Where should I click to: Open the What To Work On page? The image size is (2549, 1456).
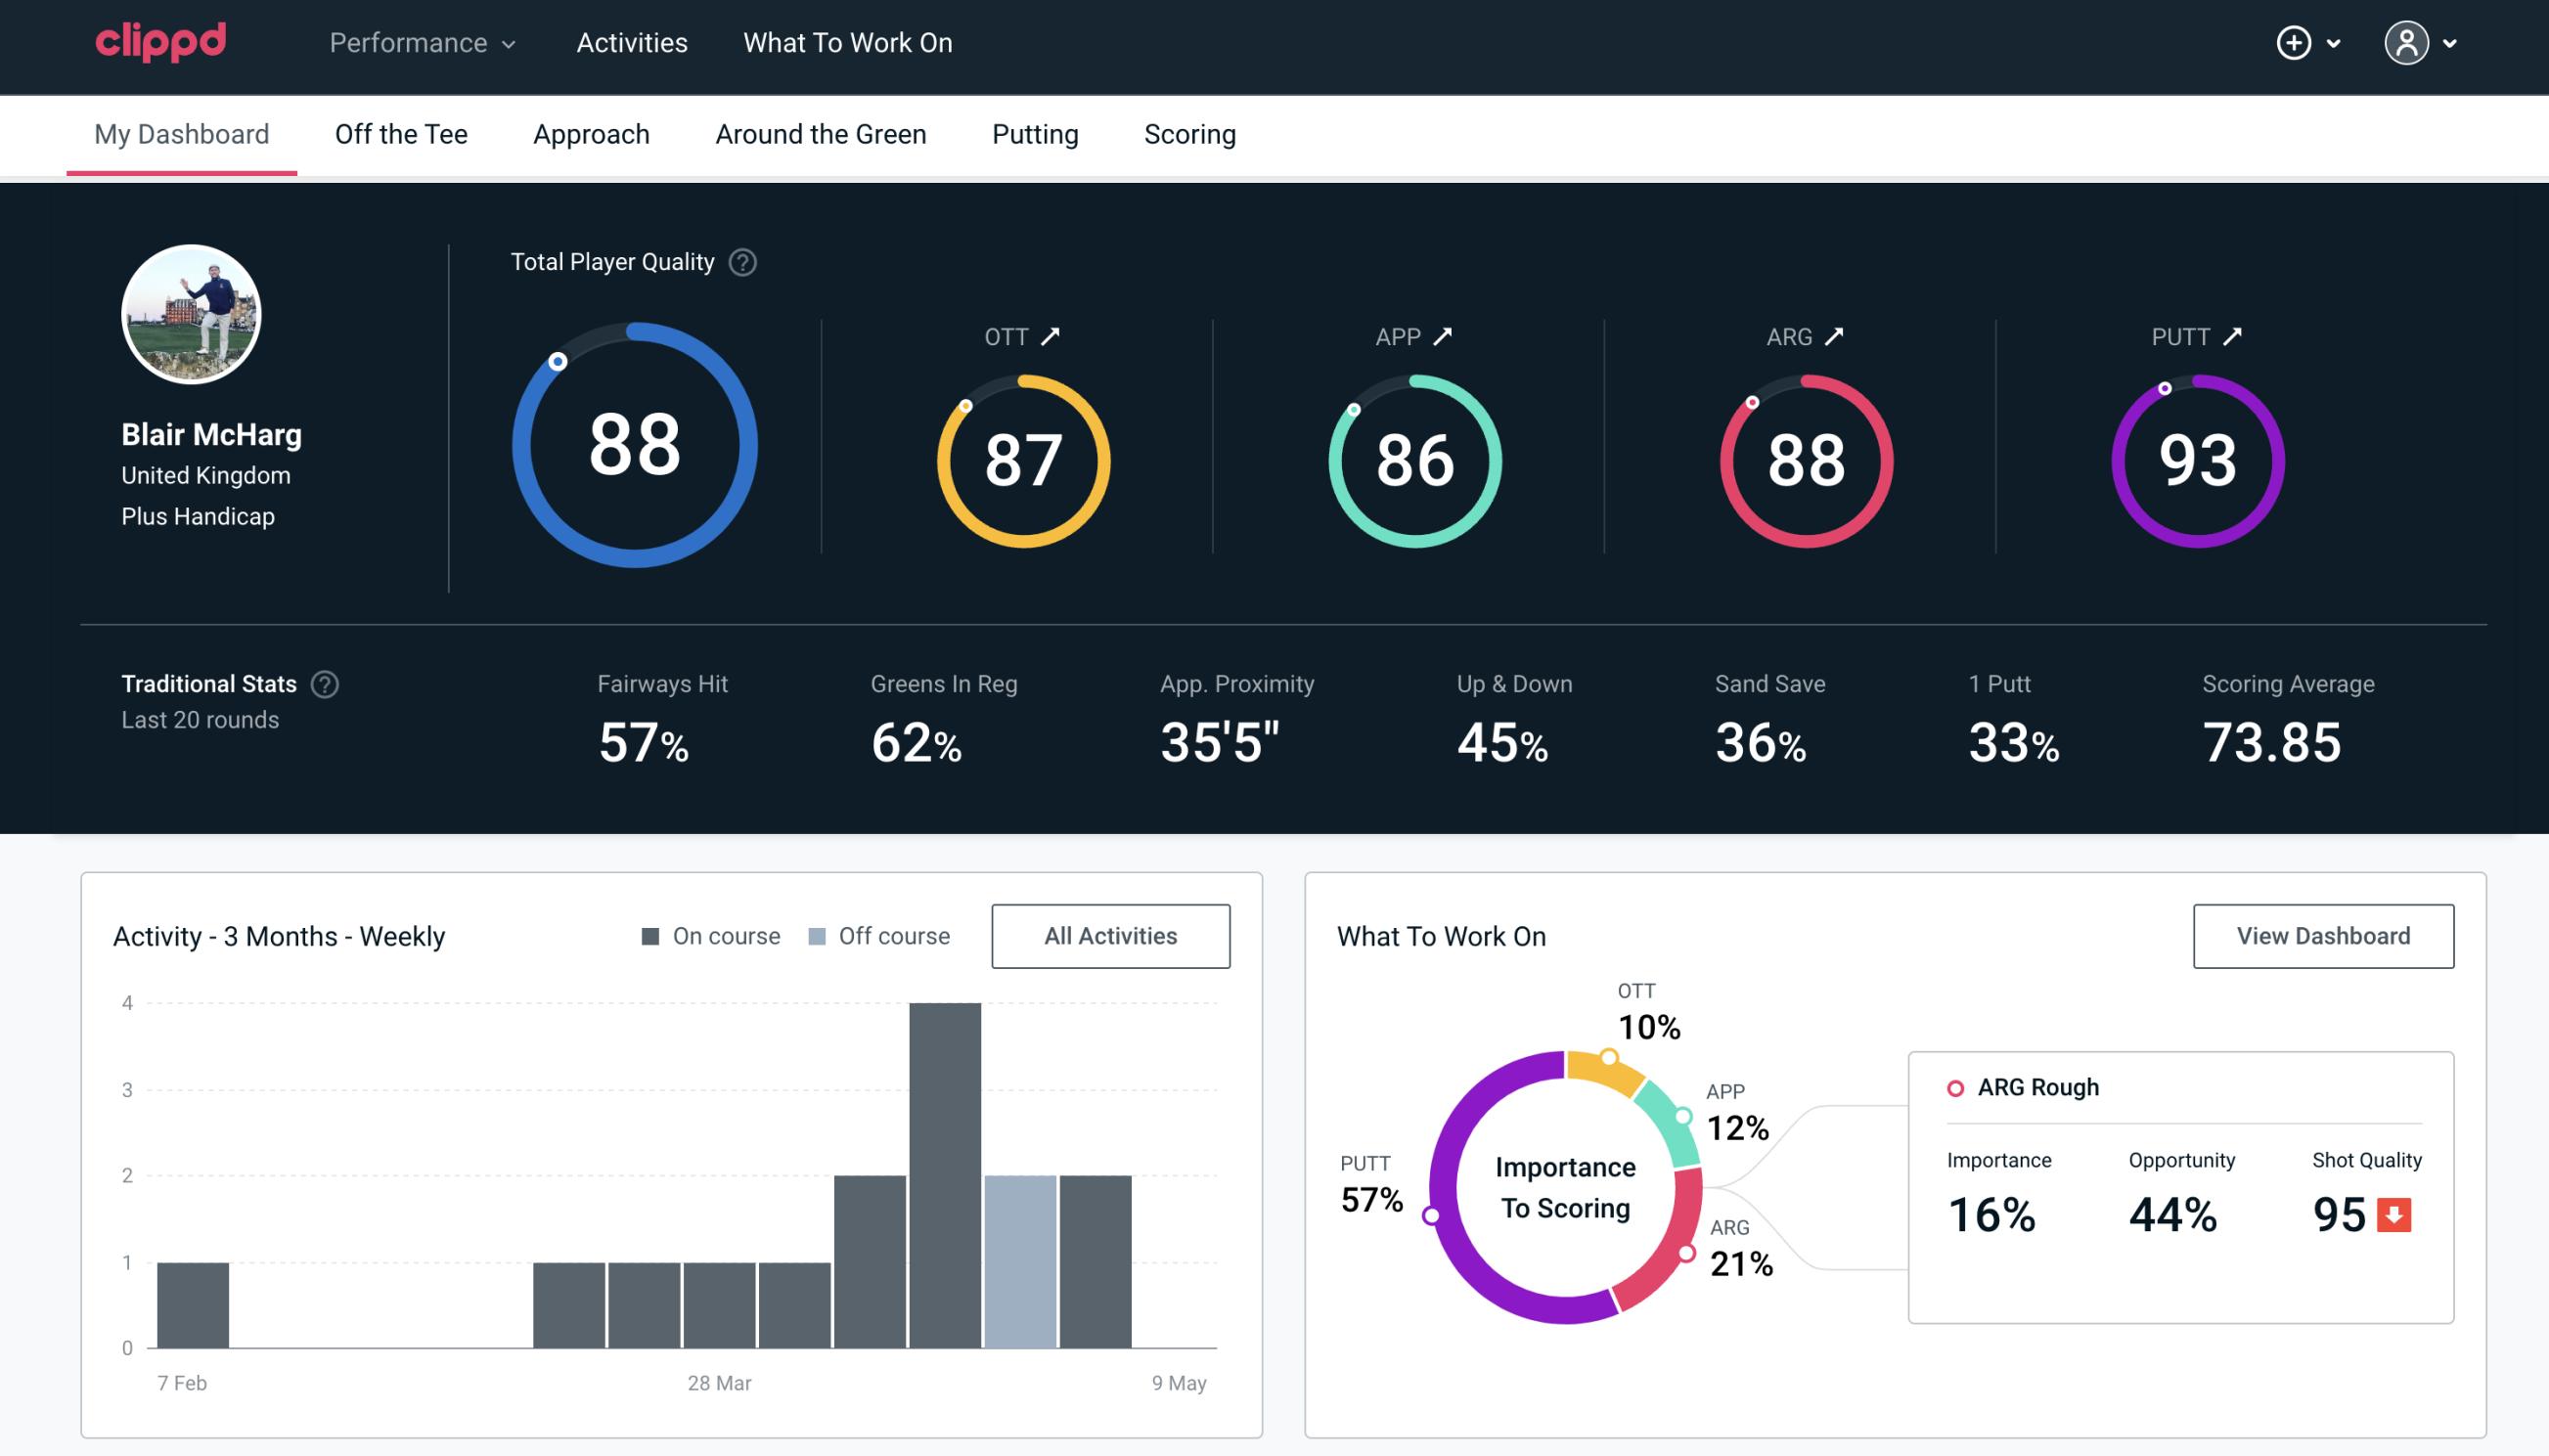(x=849, y=44)
